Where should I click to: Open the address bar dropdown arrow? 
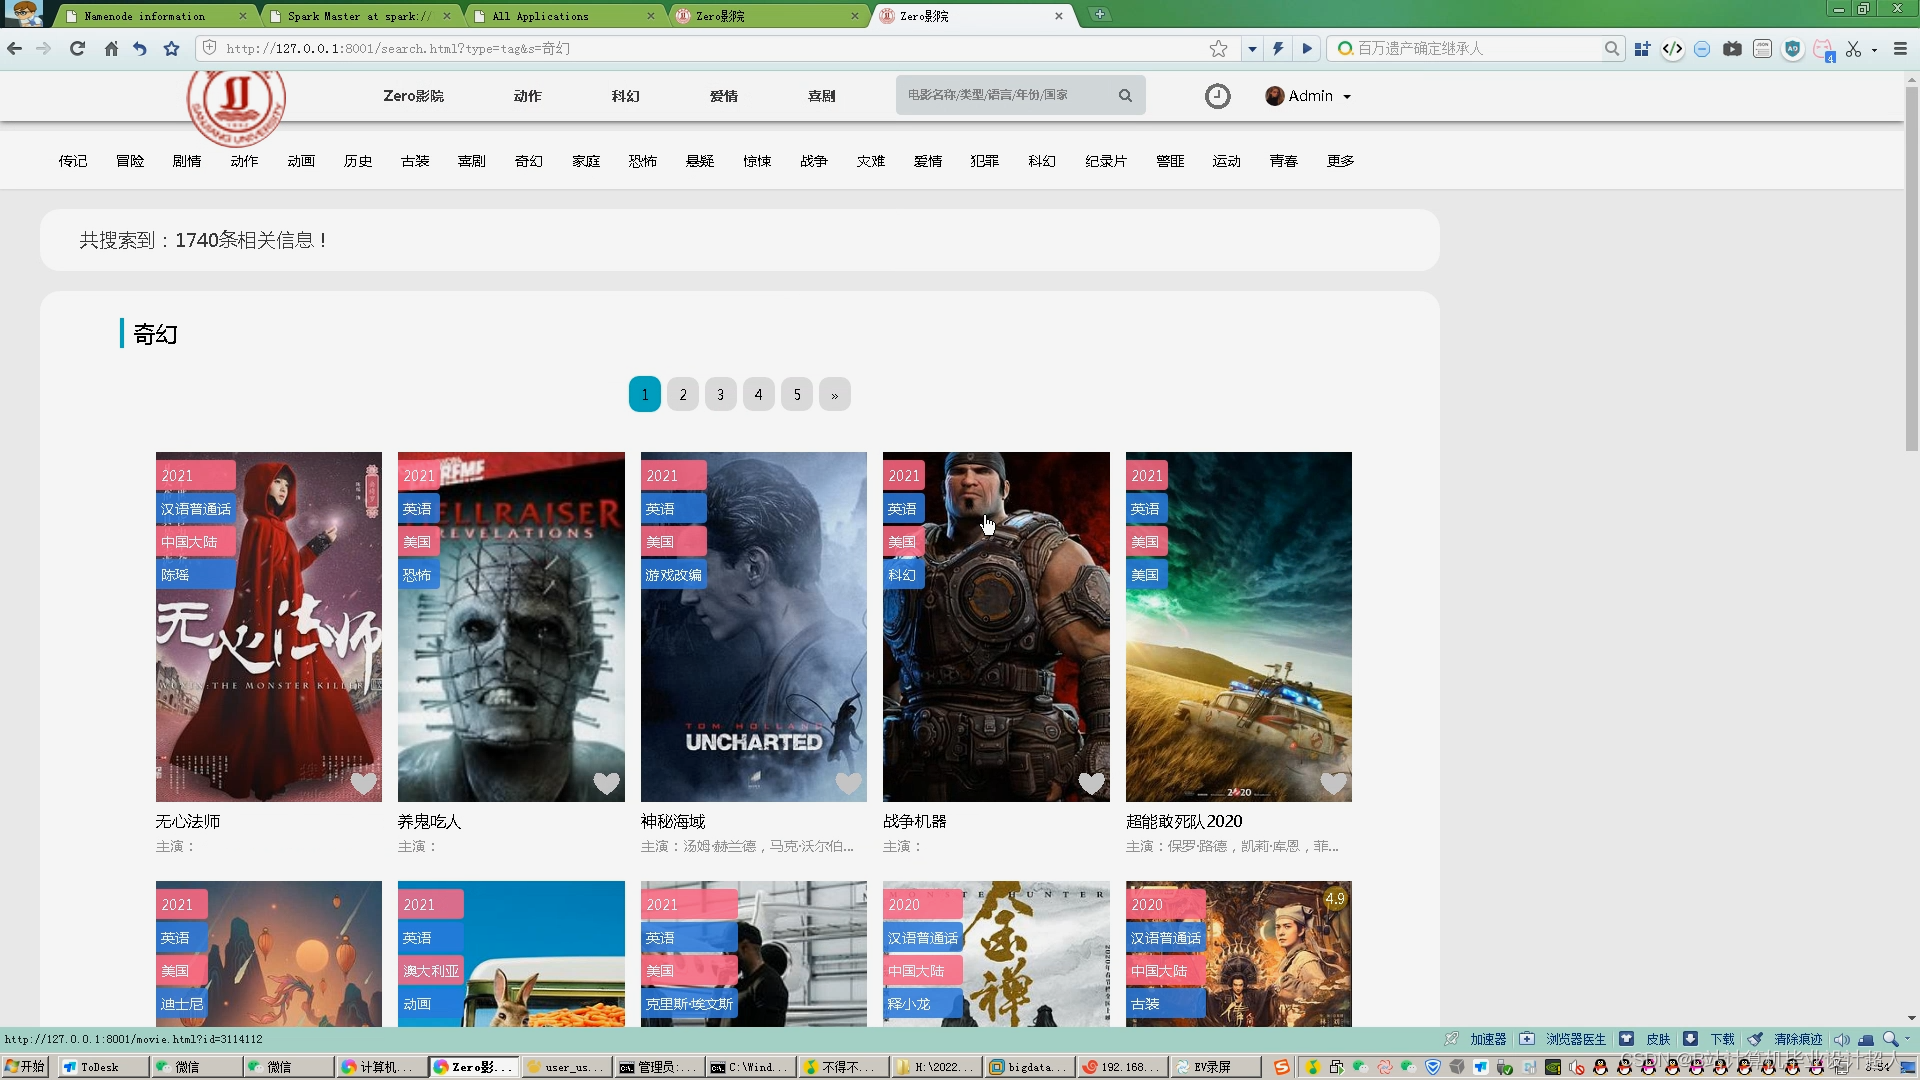click(1252, 48)
